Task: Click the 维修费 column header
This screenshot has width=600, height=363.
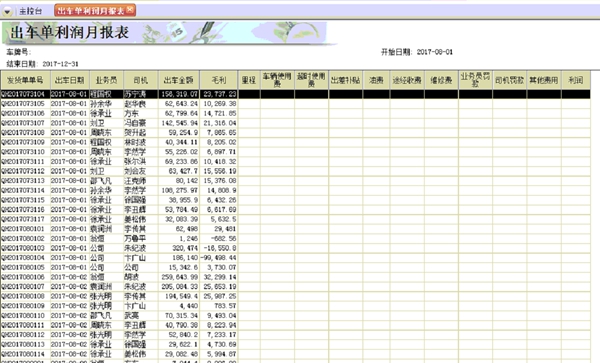Action: [x=441, y=80]
